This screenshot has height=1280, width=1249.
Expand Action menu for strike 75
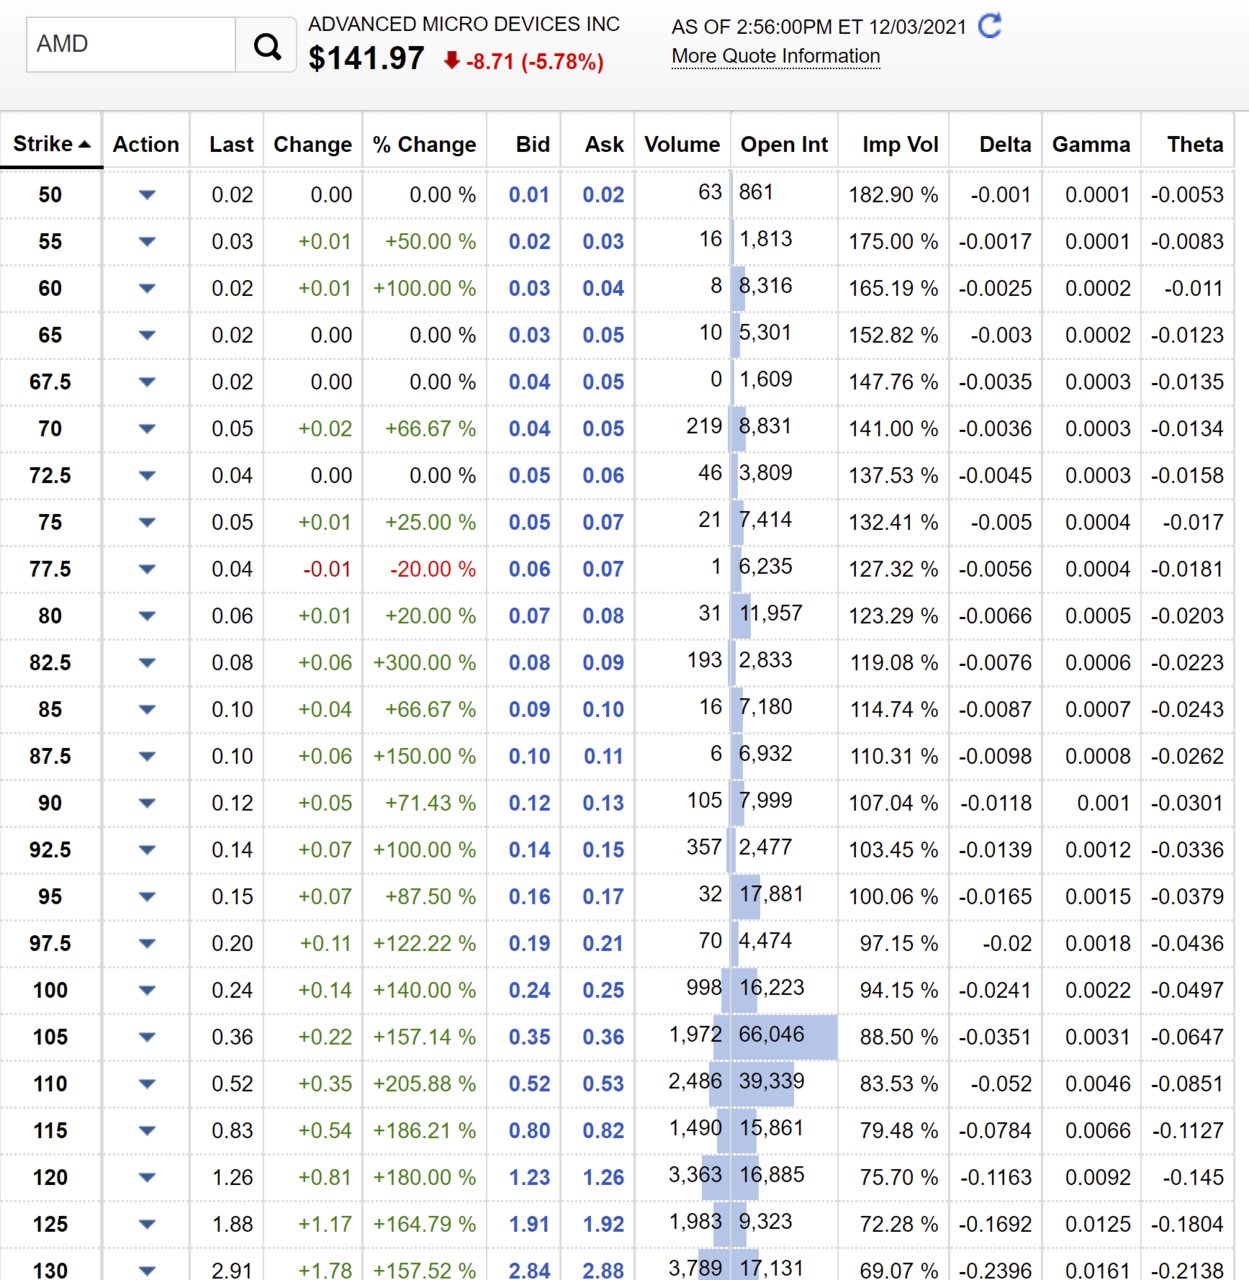pyautogui.click(x=147, y=522)
